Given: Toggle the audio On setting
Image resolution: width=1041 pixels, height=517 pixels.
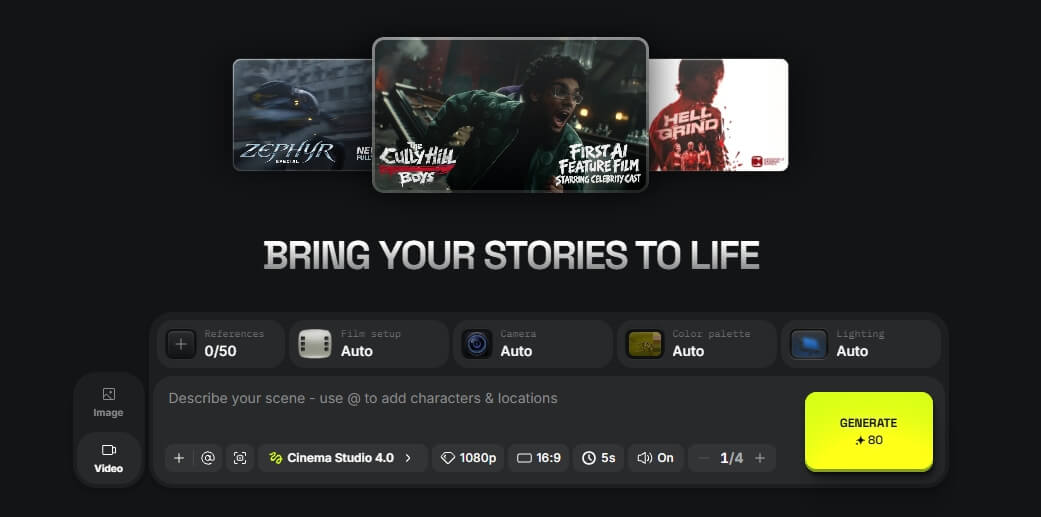Looking at the screenshot, I should pos(655,458).
